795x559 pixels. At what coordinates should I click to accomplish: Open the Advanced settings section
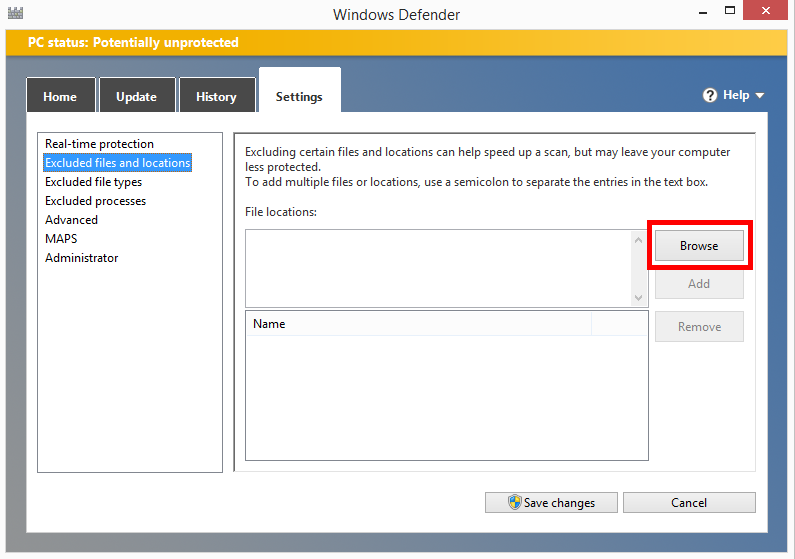point(71,220)
